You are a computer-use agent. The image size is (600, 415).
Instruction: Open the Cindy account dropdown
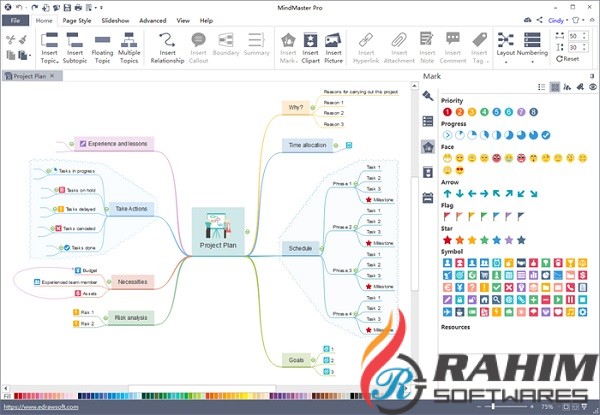(x=558, y=21)
